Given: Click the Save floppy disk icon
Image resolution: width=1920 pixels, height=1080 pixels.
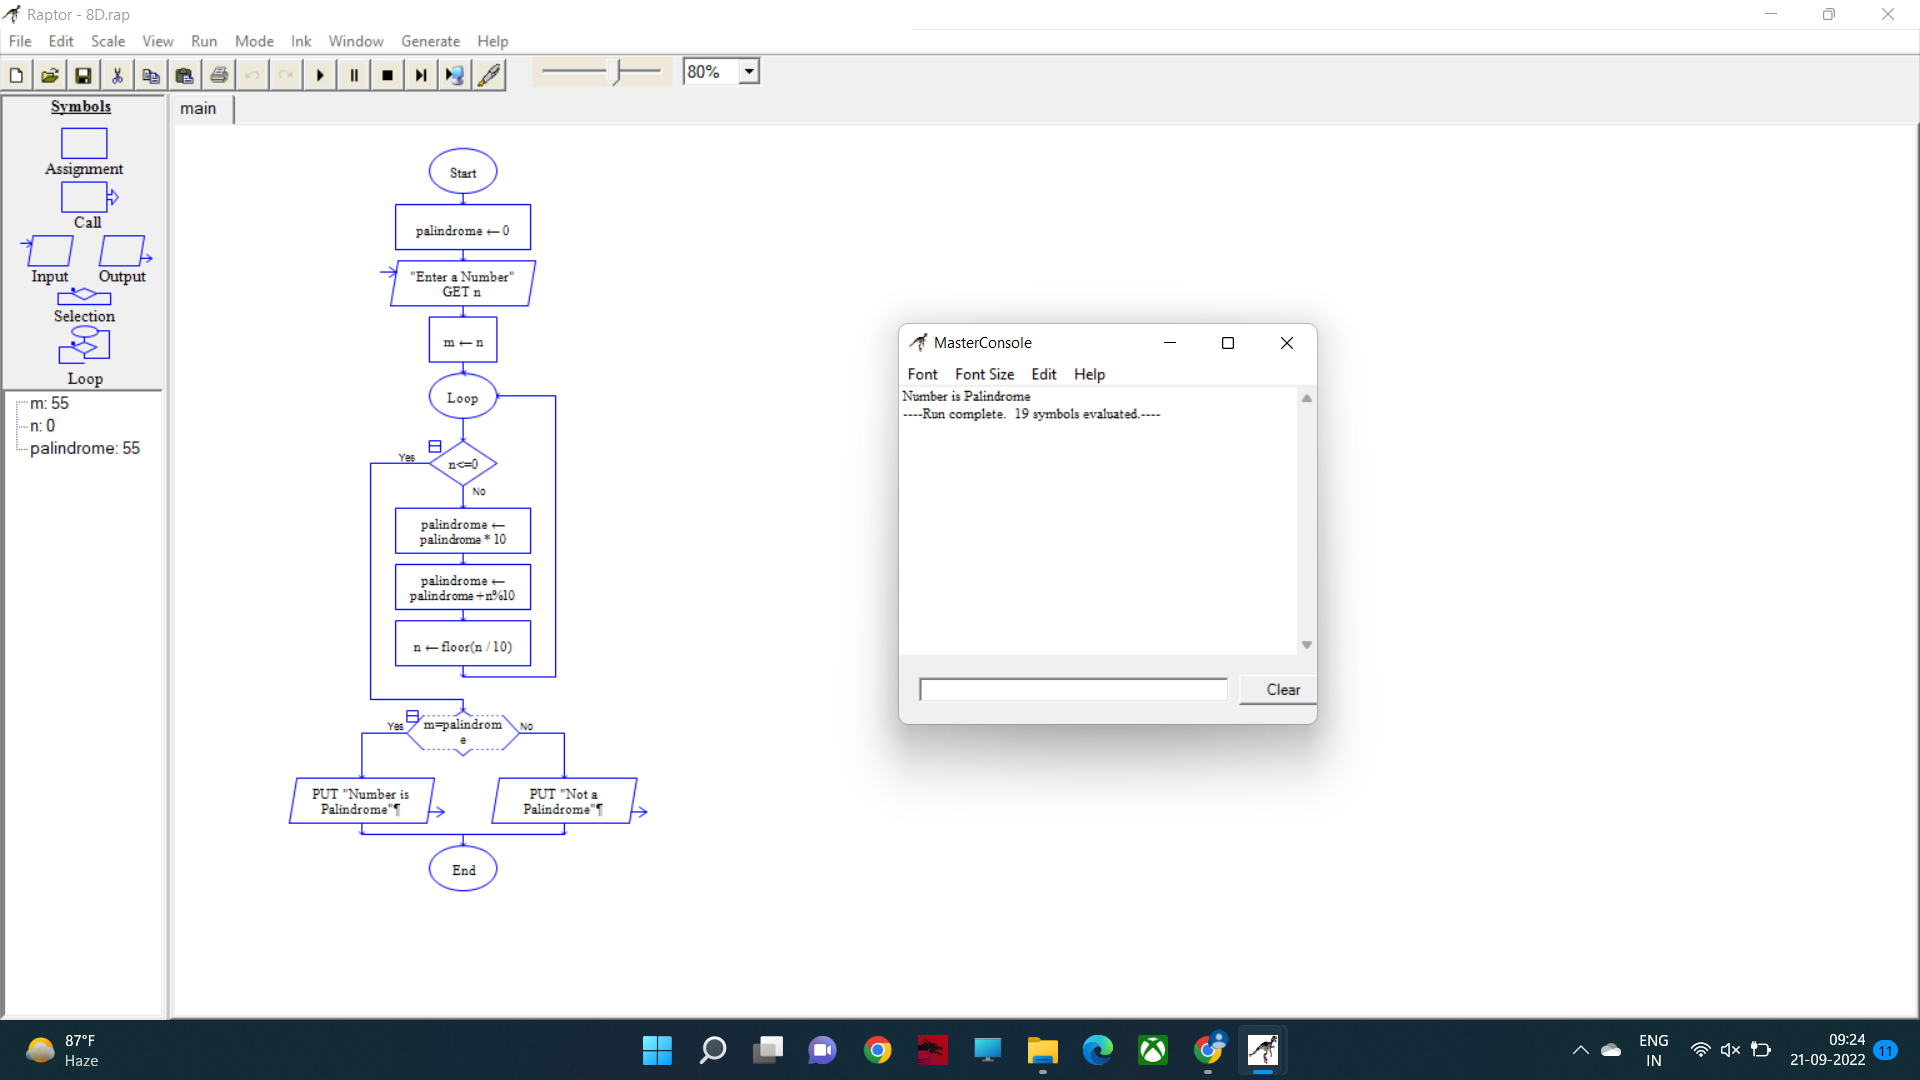Looking at the screenshot, I should 83,75.
